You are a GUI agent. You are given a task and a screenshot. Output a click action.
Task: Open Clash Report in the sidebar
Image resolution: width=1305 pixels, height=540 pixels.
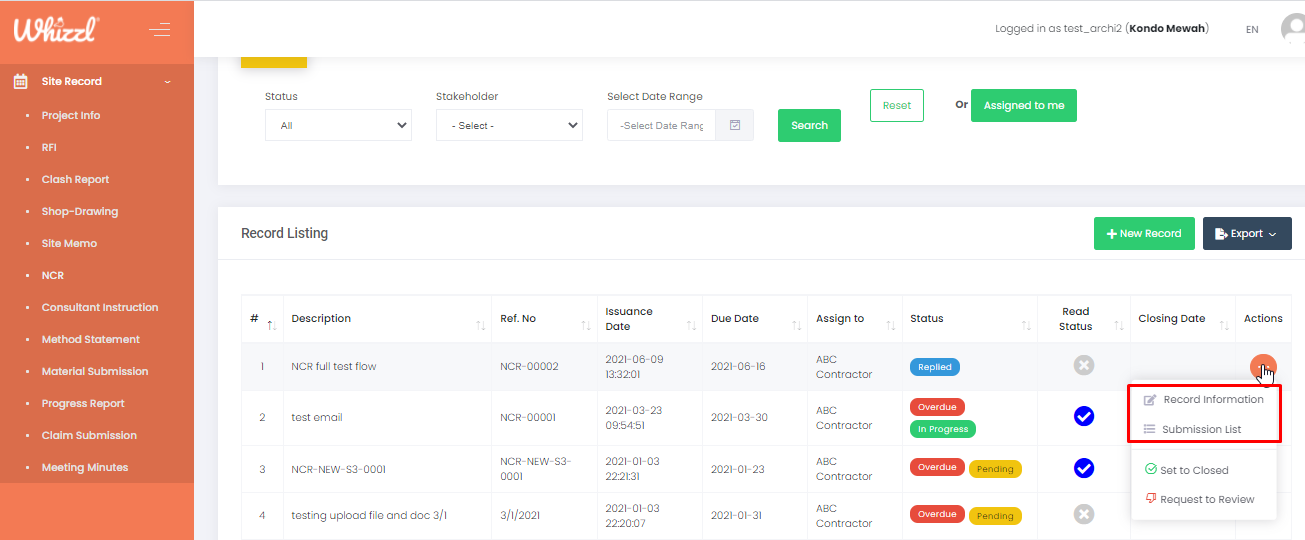[75, 180]
